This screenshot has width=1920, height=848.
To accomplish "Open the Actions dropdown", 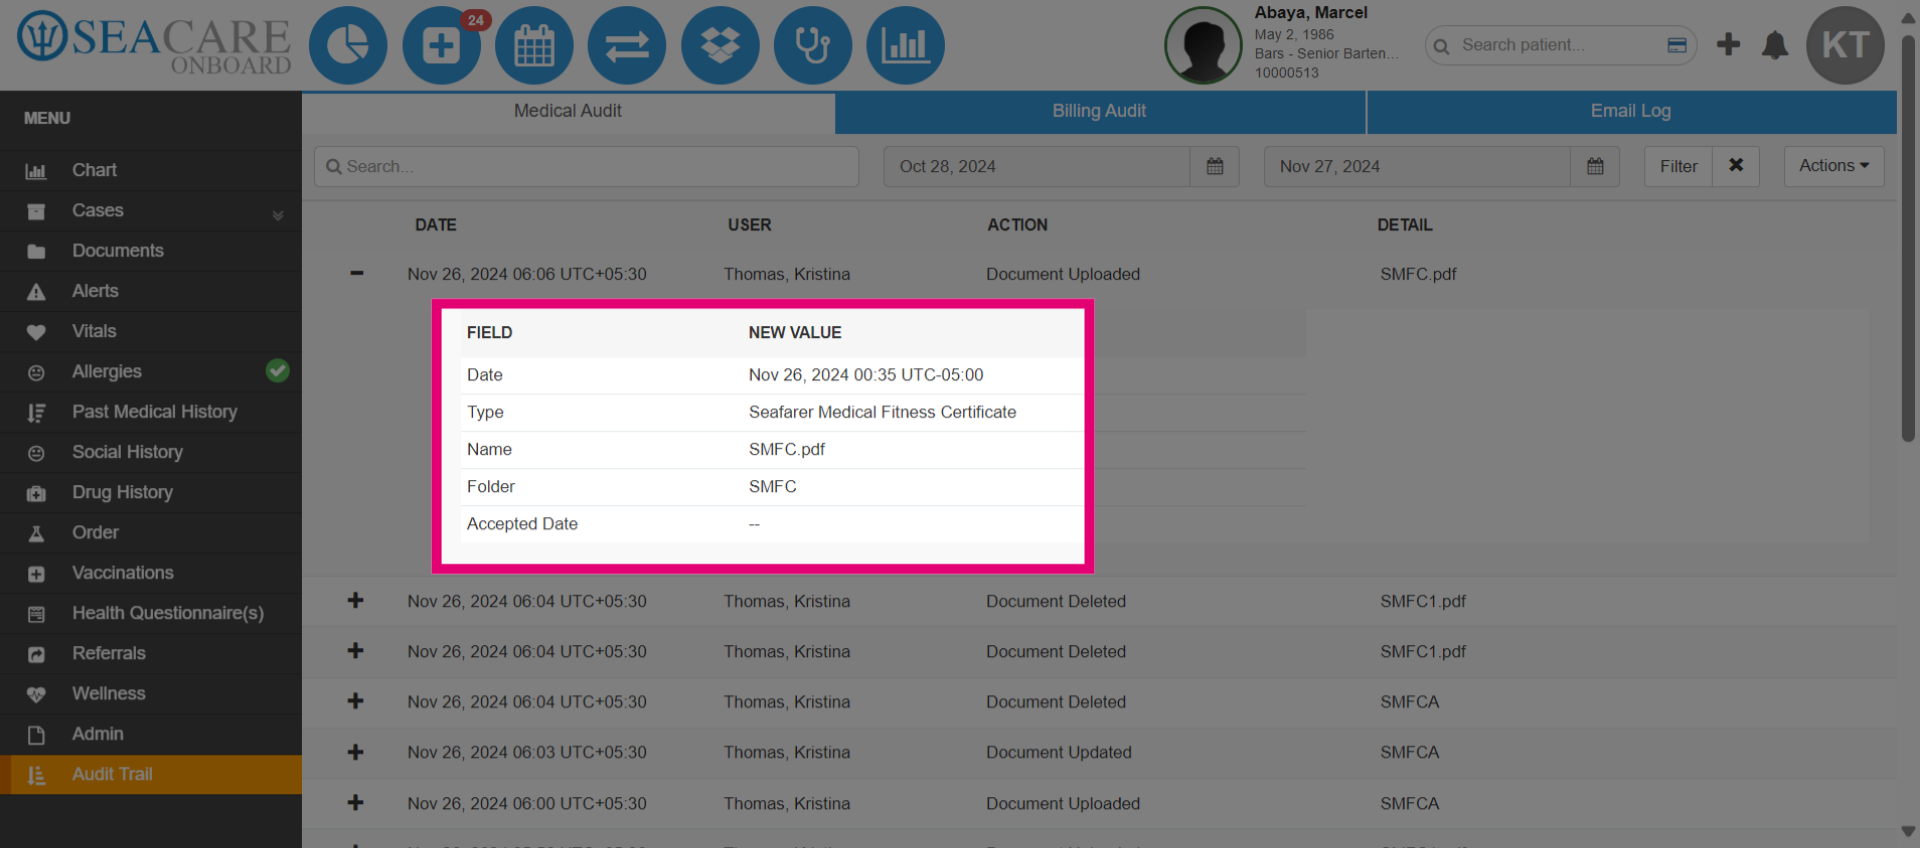I will 1834,166.
